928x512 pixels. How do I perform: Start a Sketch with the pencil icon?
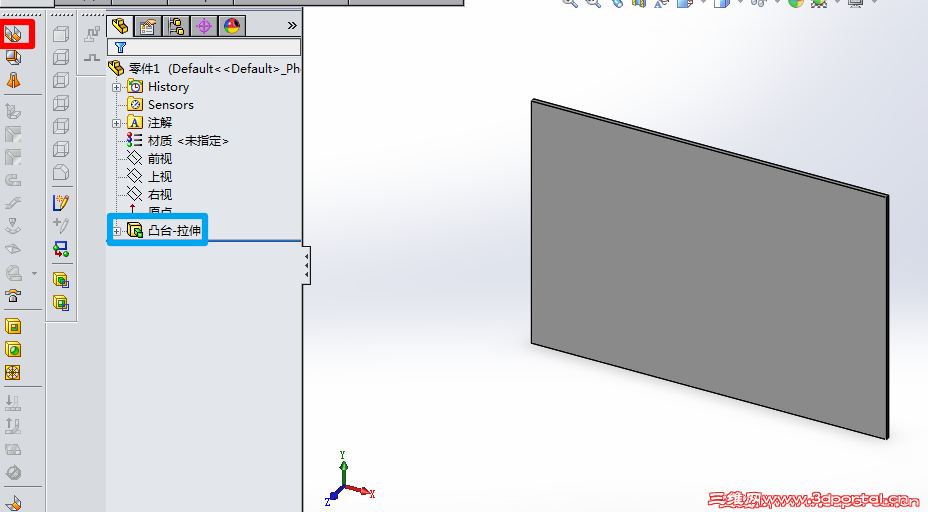[61, 203]
